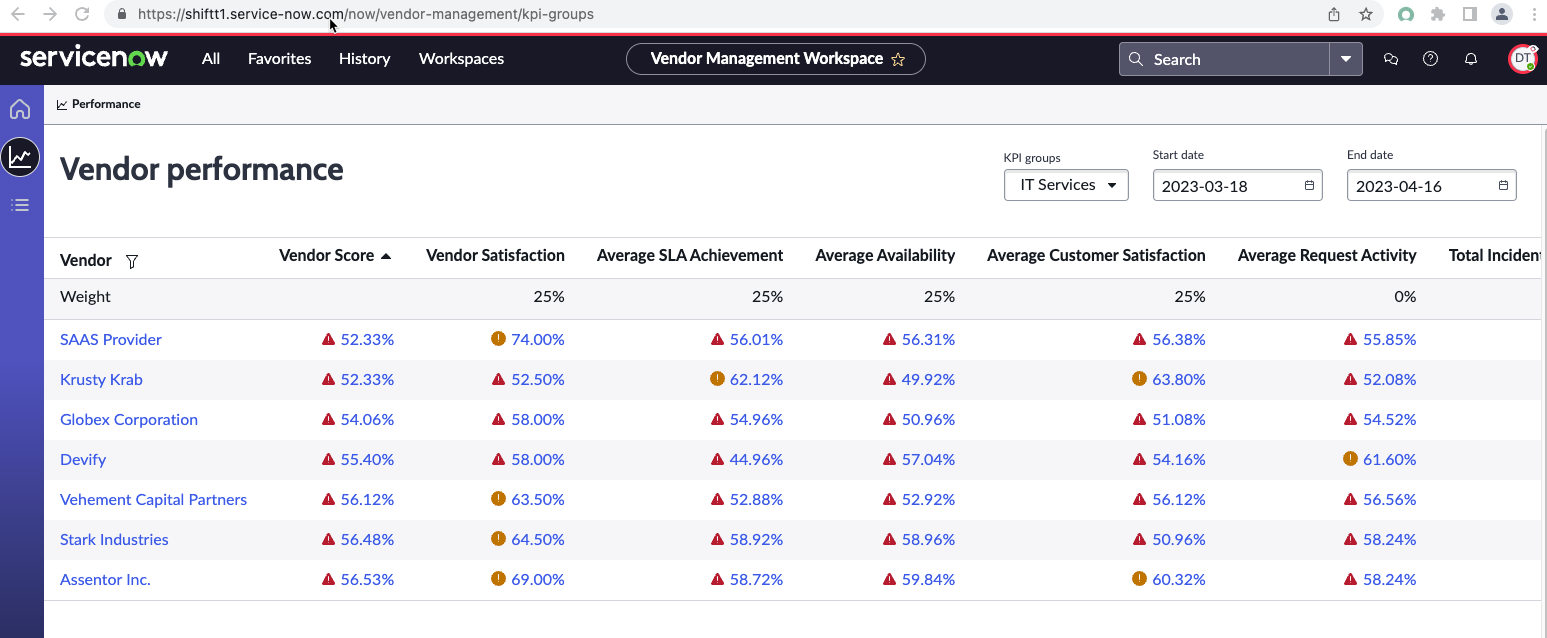
Task: Click Devify's 44.96% SLA achievement value
Action: [x=756, y=460]
